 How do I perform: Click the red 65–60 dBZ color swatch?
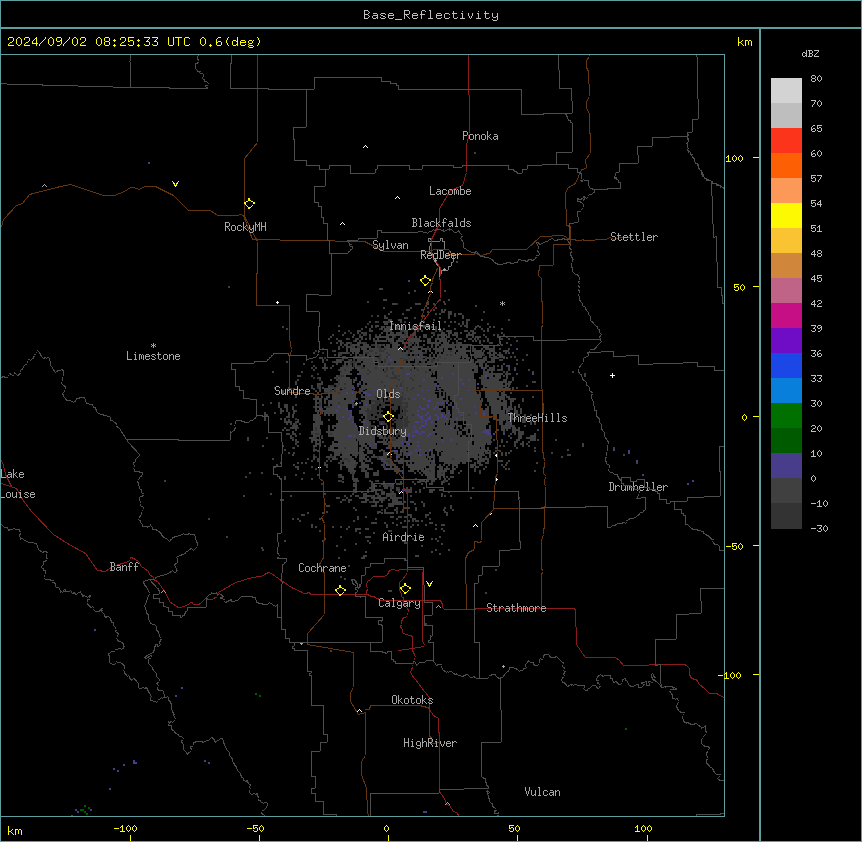[786, 140]
